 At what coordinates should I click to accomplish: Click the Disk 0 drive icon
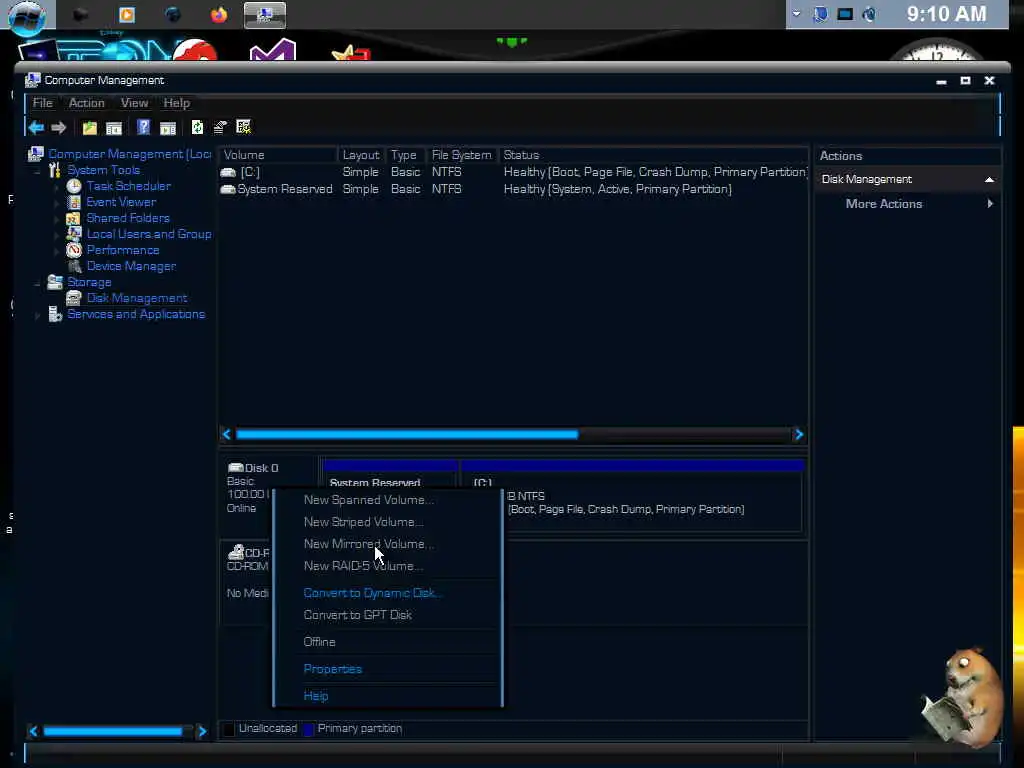pyautogui.click(x=235, y=468)
